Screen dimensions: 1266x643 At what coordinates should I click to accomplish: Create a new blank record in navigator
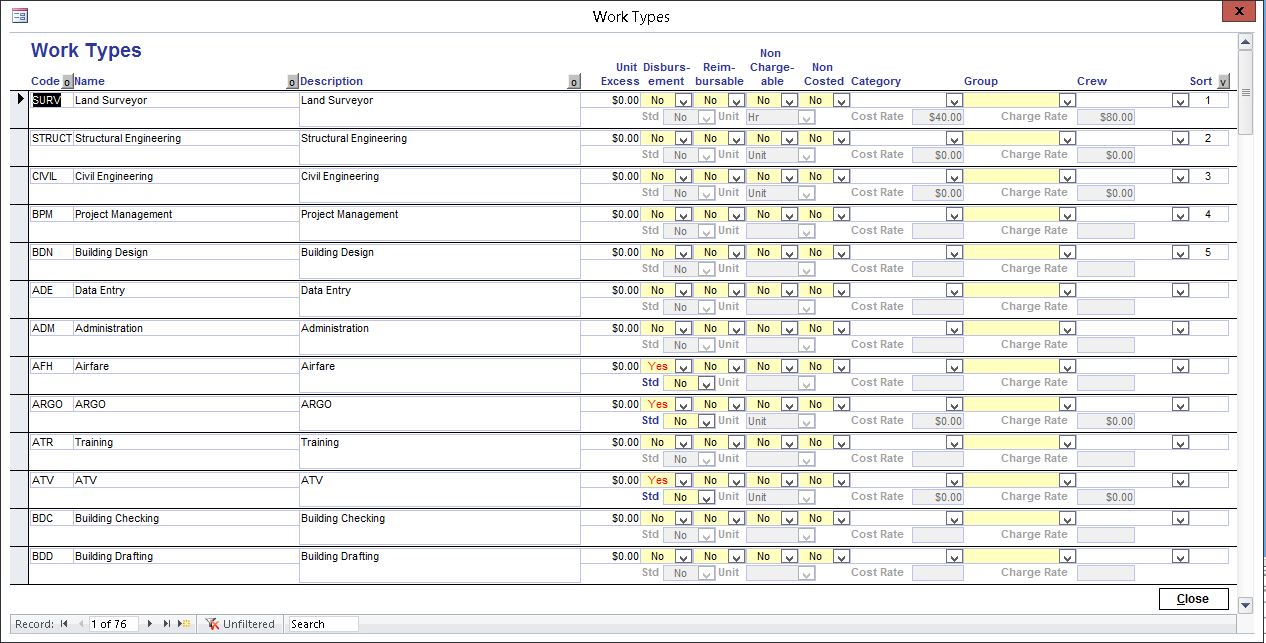tap(184, 624)
